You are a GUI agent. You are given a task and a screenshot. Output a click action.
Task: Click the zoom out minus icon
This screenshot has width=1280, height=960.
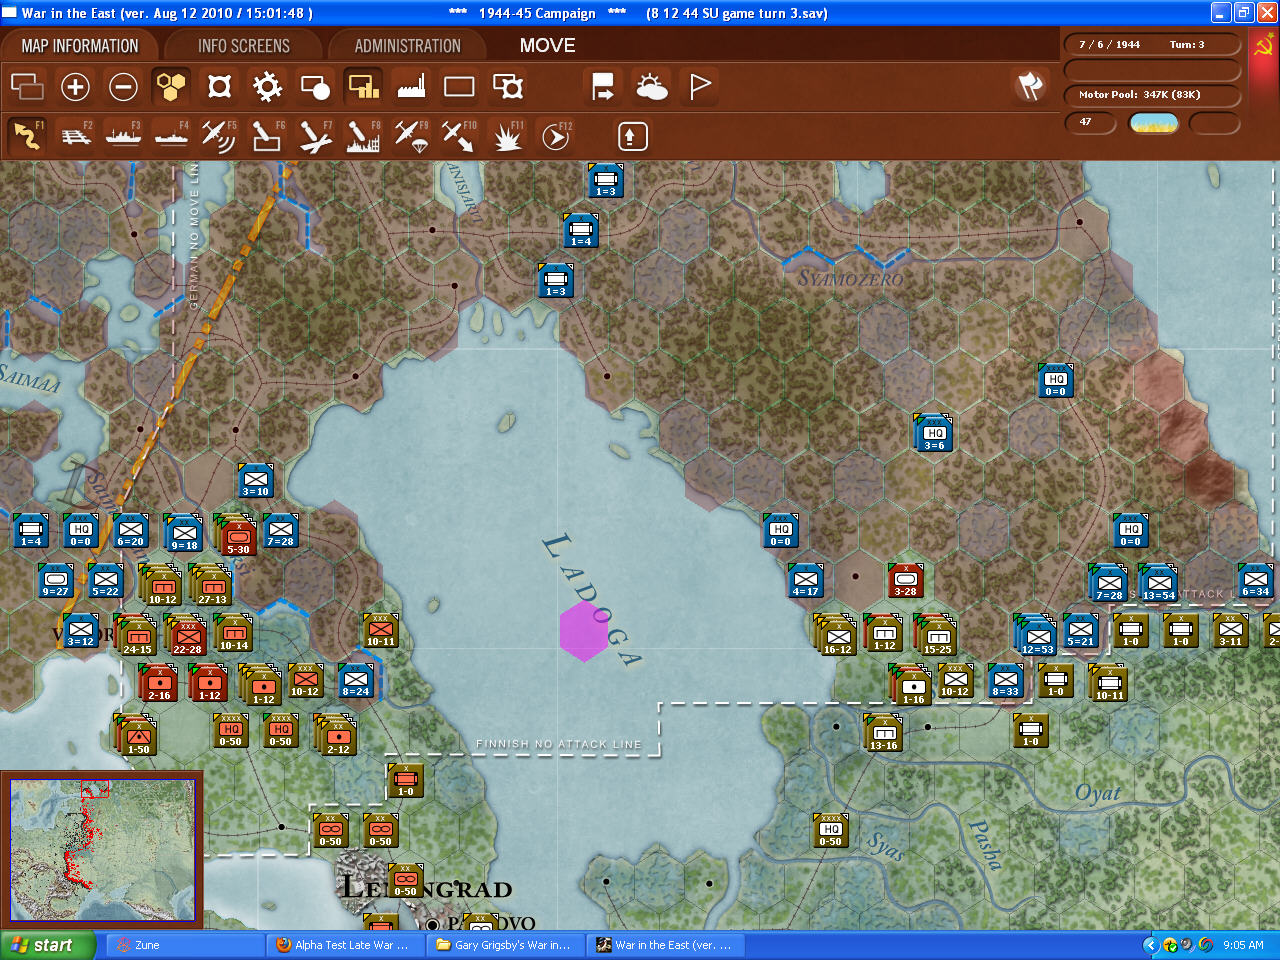click(x=123, y=87)
